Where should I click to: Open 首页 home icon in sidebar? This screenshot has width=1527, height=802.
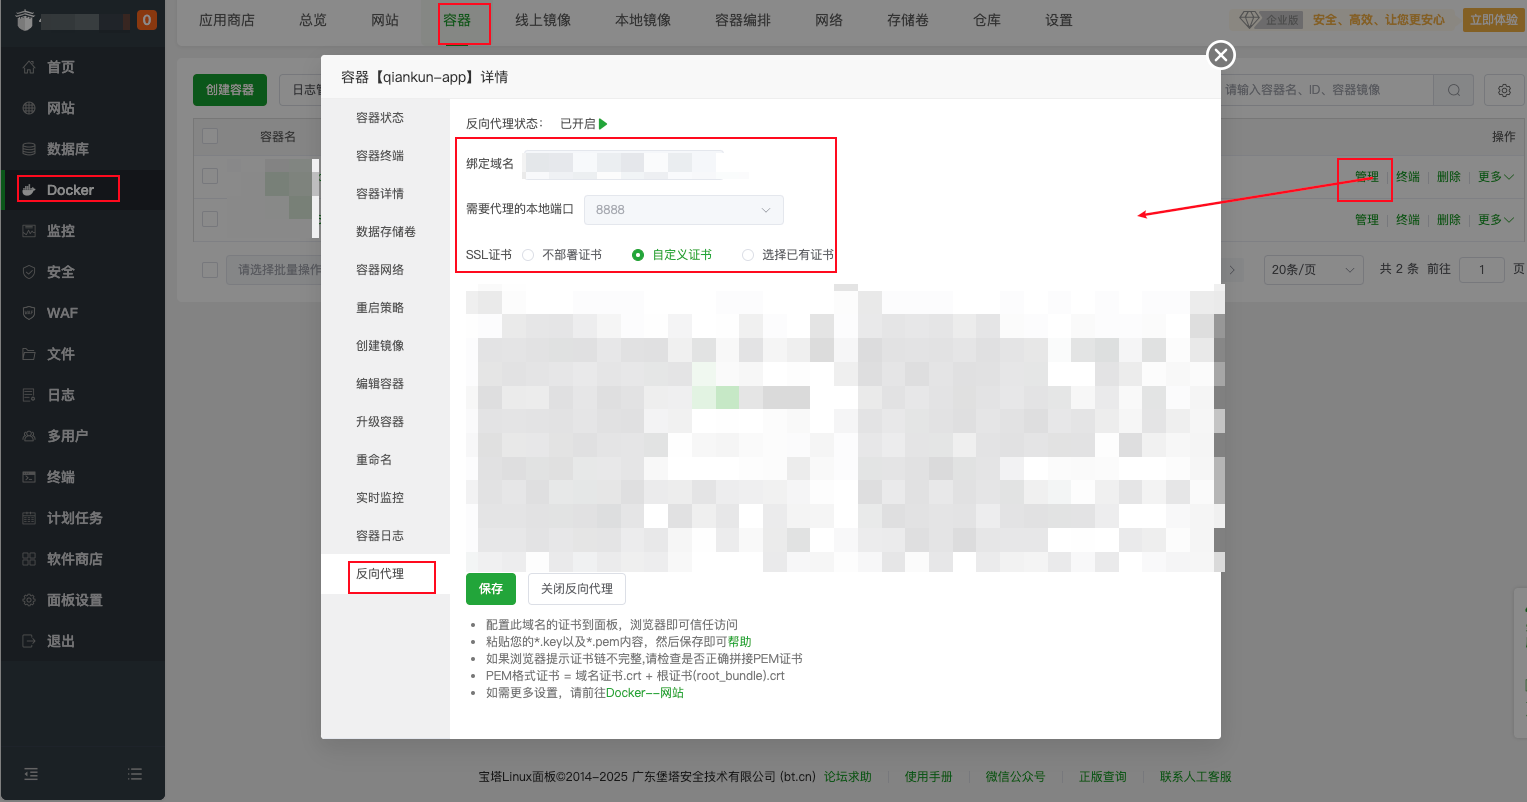click(29, 67)
